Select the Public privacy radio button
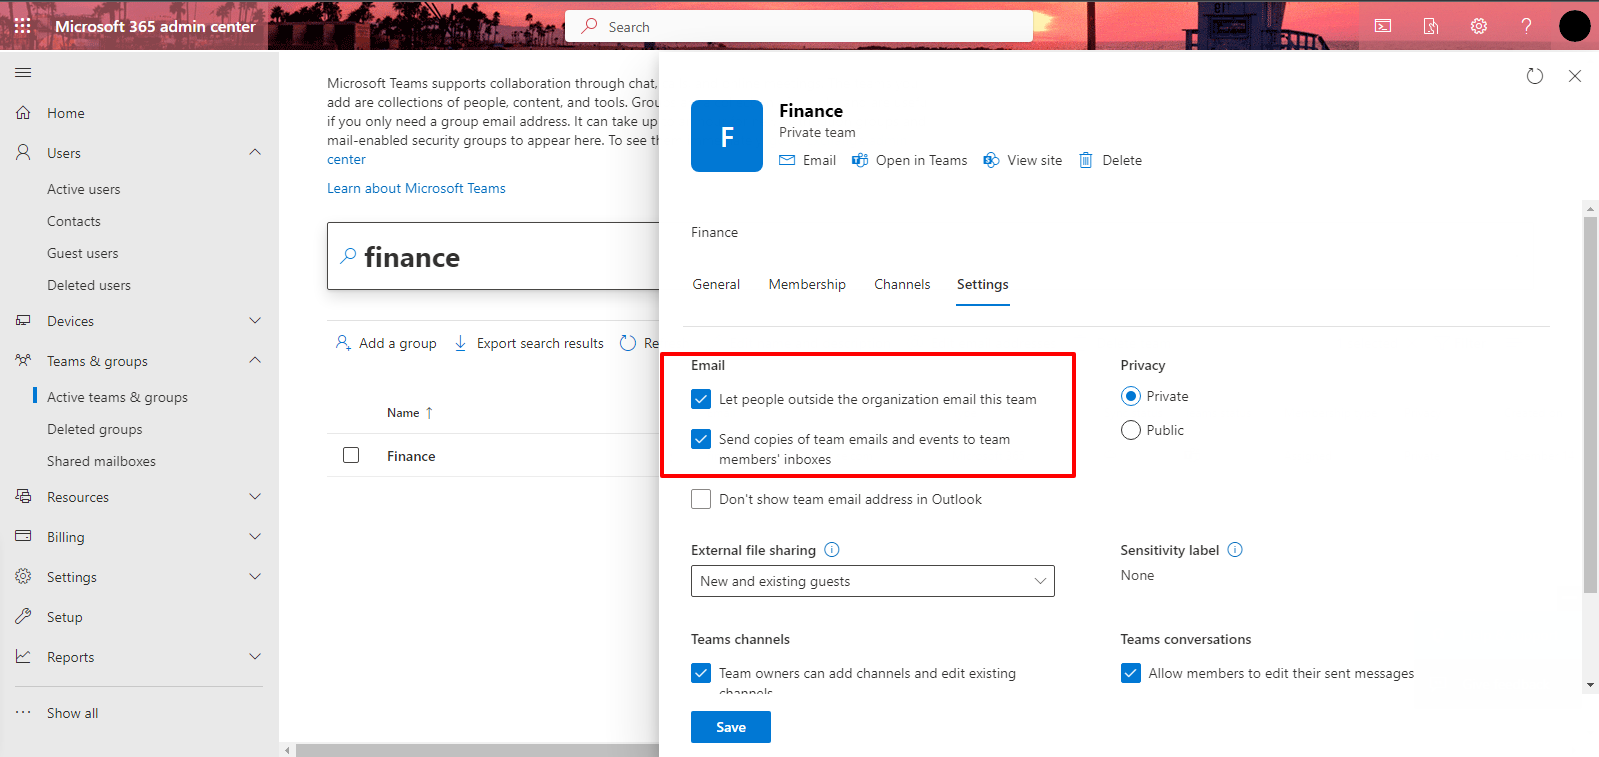The width and height of the screenshot is (1599, 757). pyautogui.click(x=1131, y=430)
